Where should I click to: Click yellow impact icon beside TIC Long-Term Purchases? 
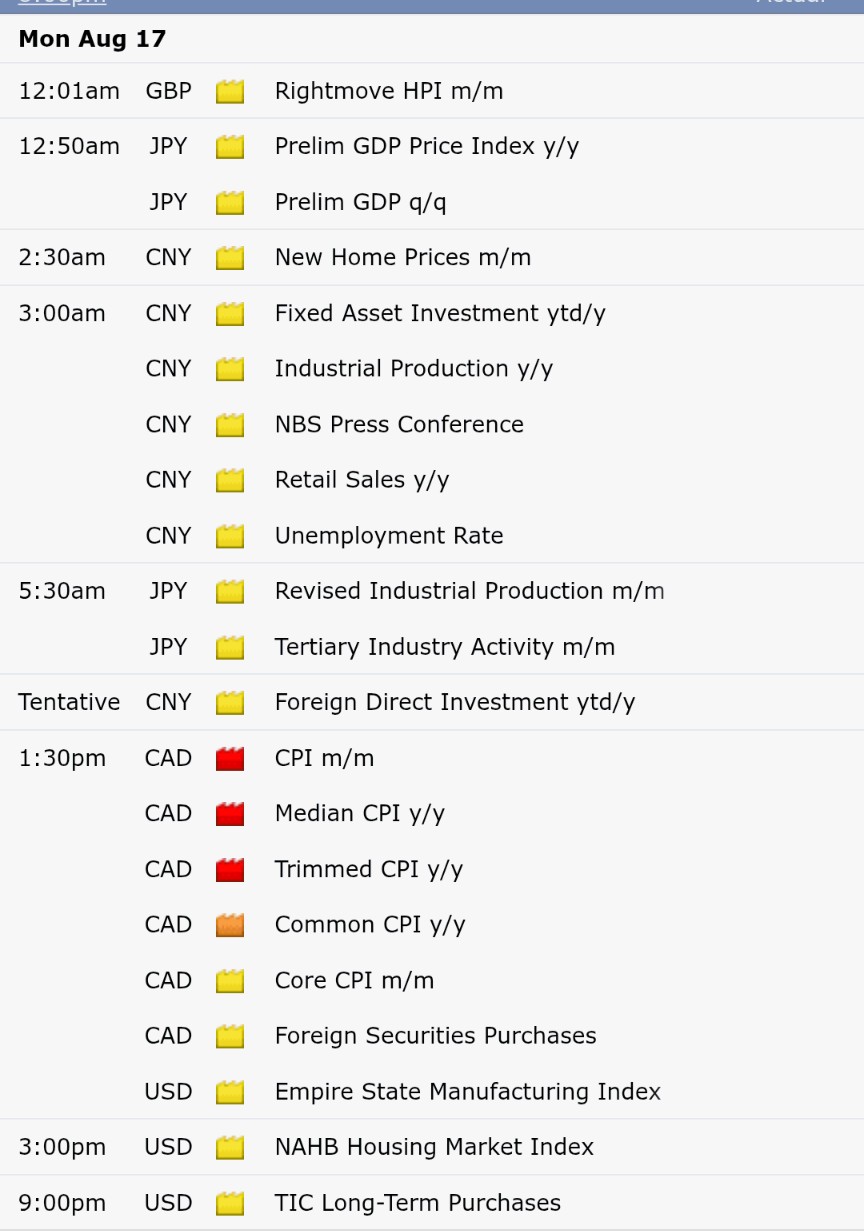click(x=230, y=1203)
